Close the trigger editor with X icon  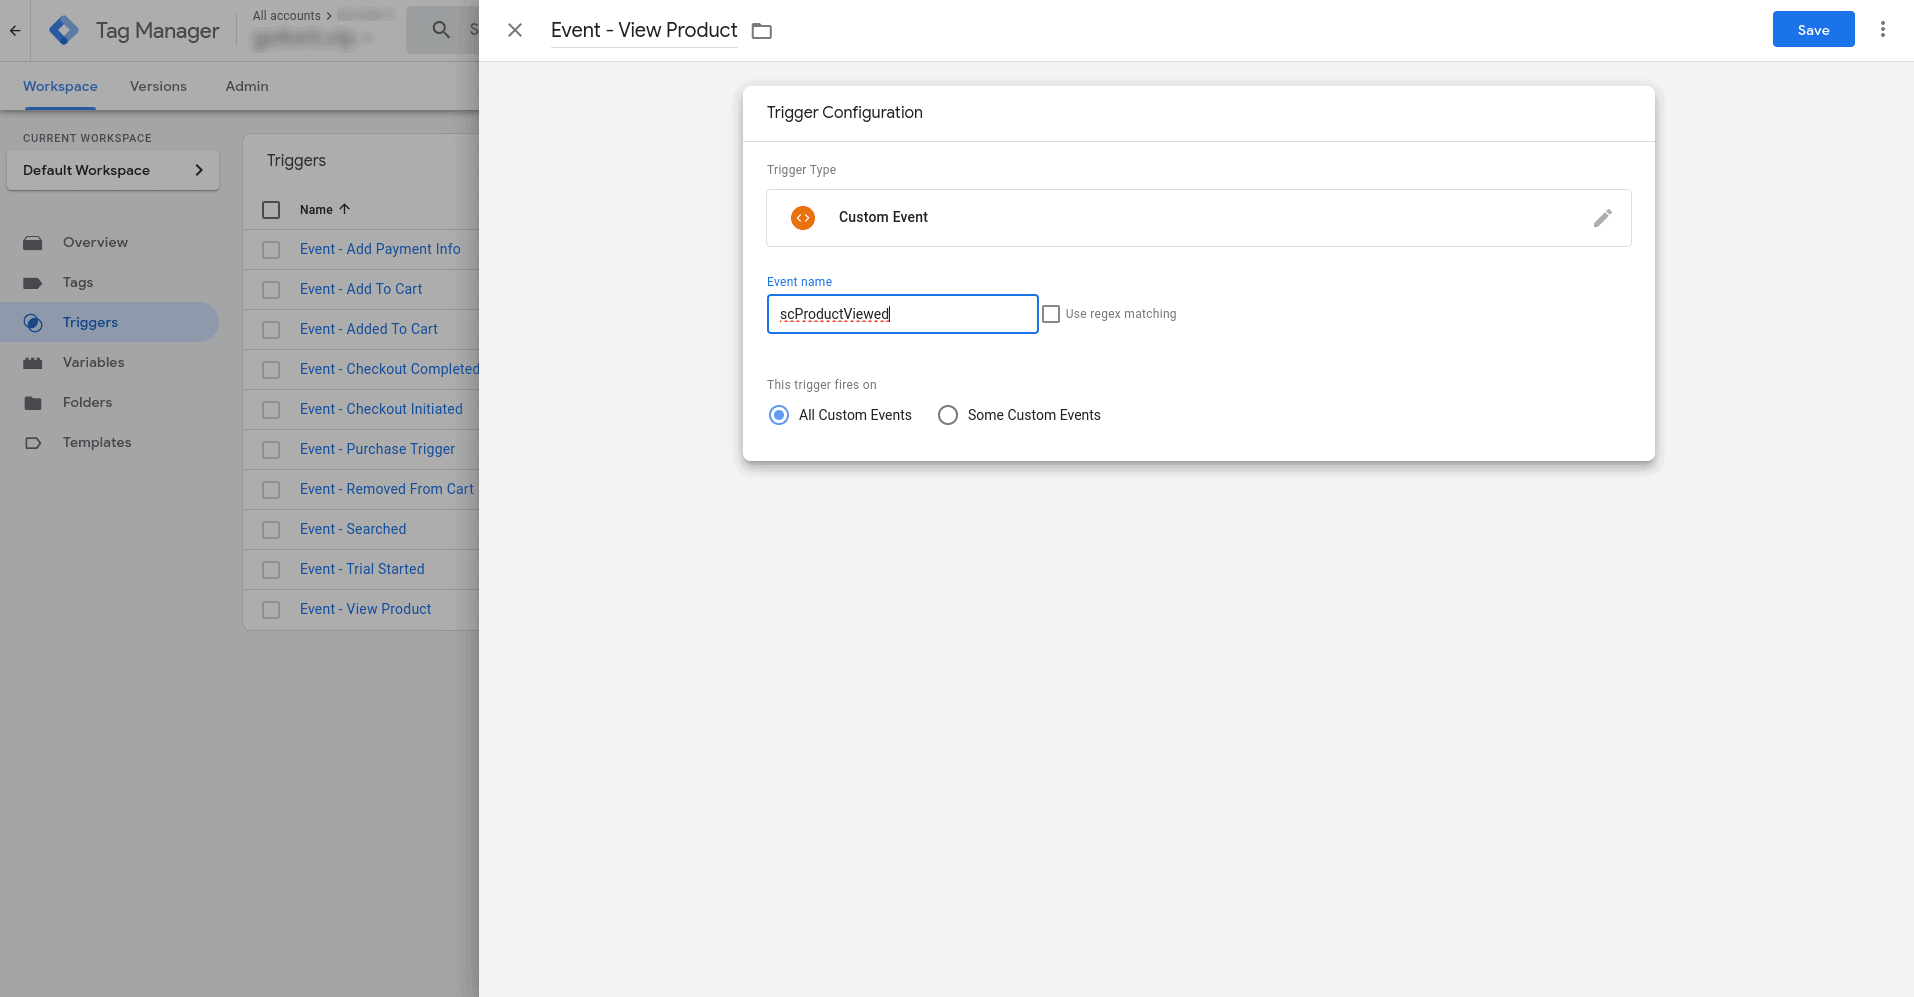pos(515,30)
